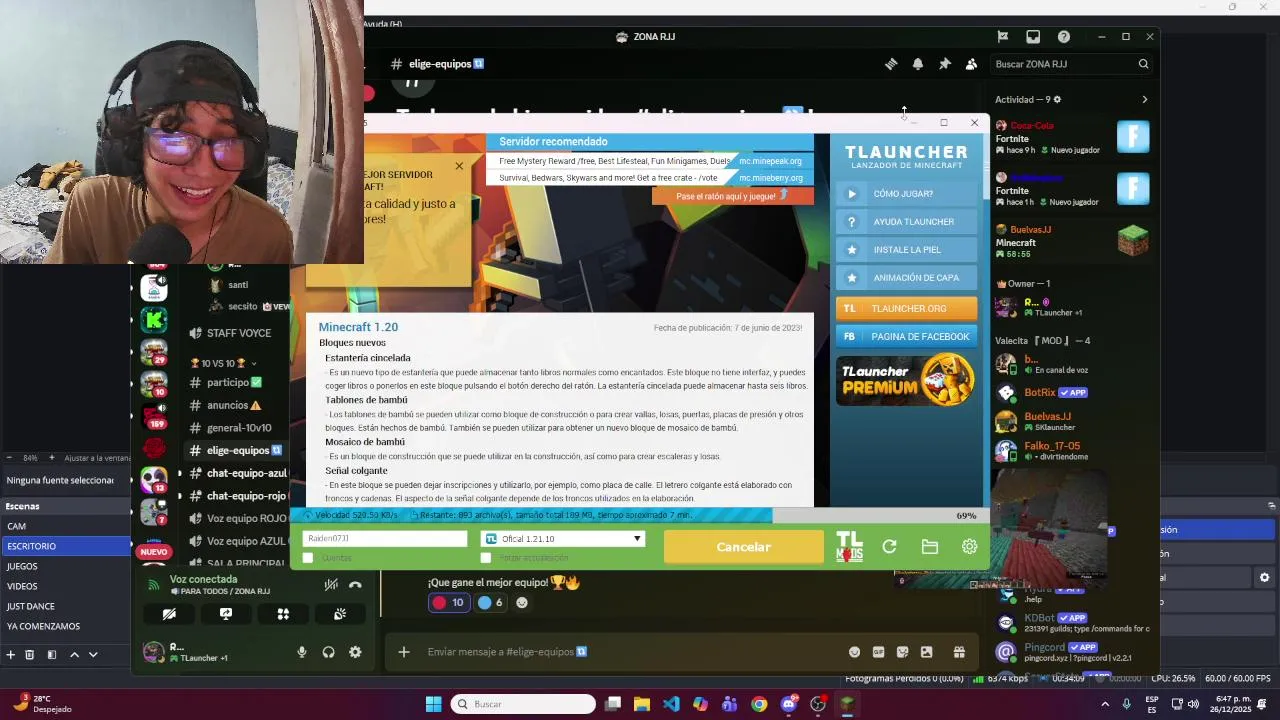Toggle red circle reaction 10
The width and height of the screenshot is (1280, 720).
click(x=448, y=602)
